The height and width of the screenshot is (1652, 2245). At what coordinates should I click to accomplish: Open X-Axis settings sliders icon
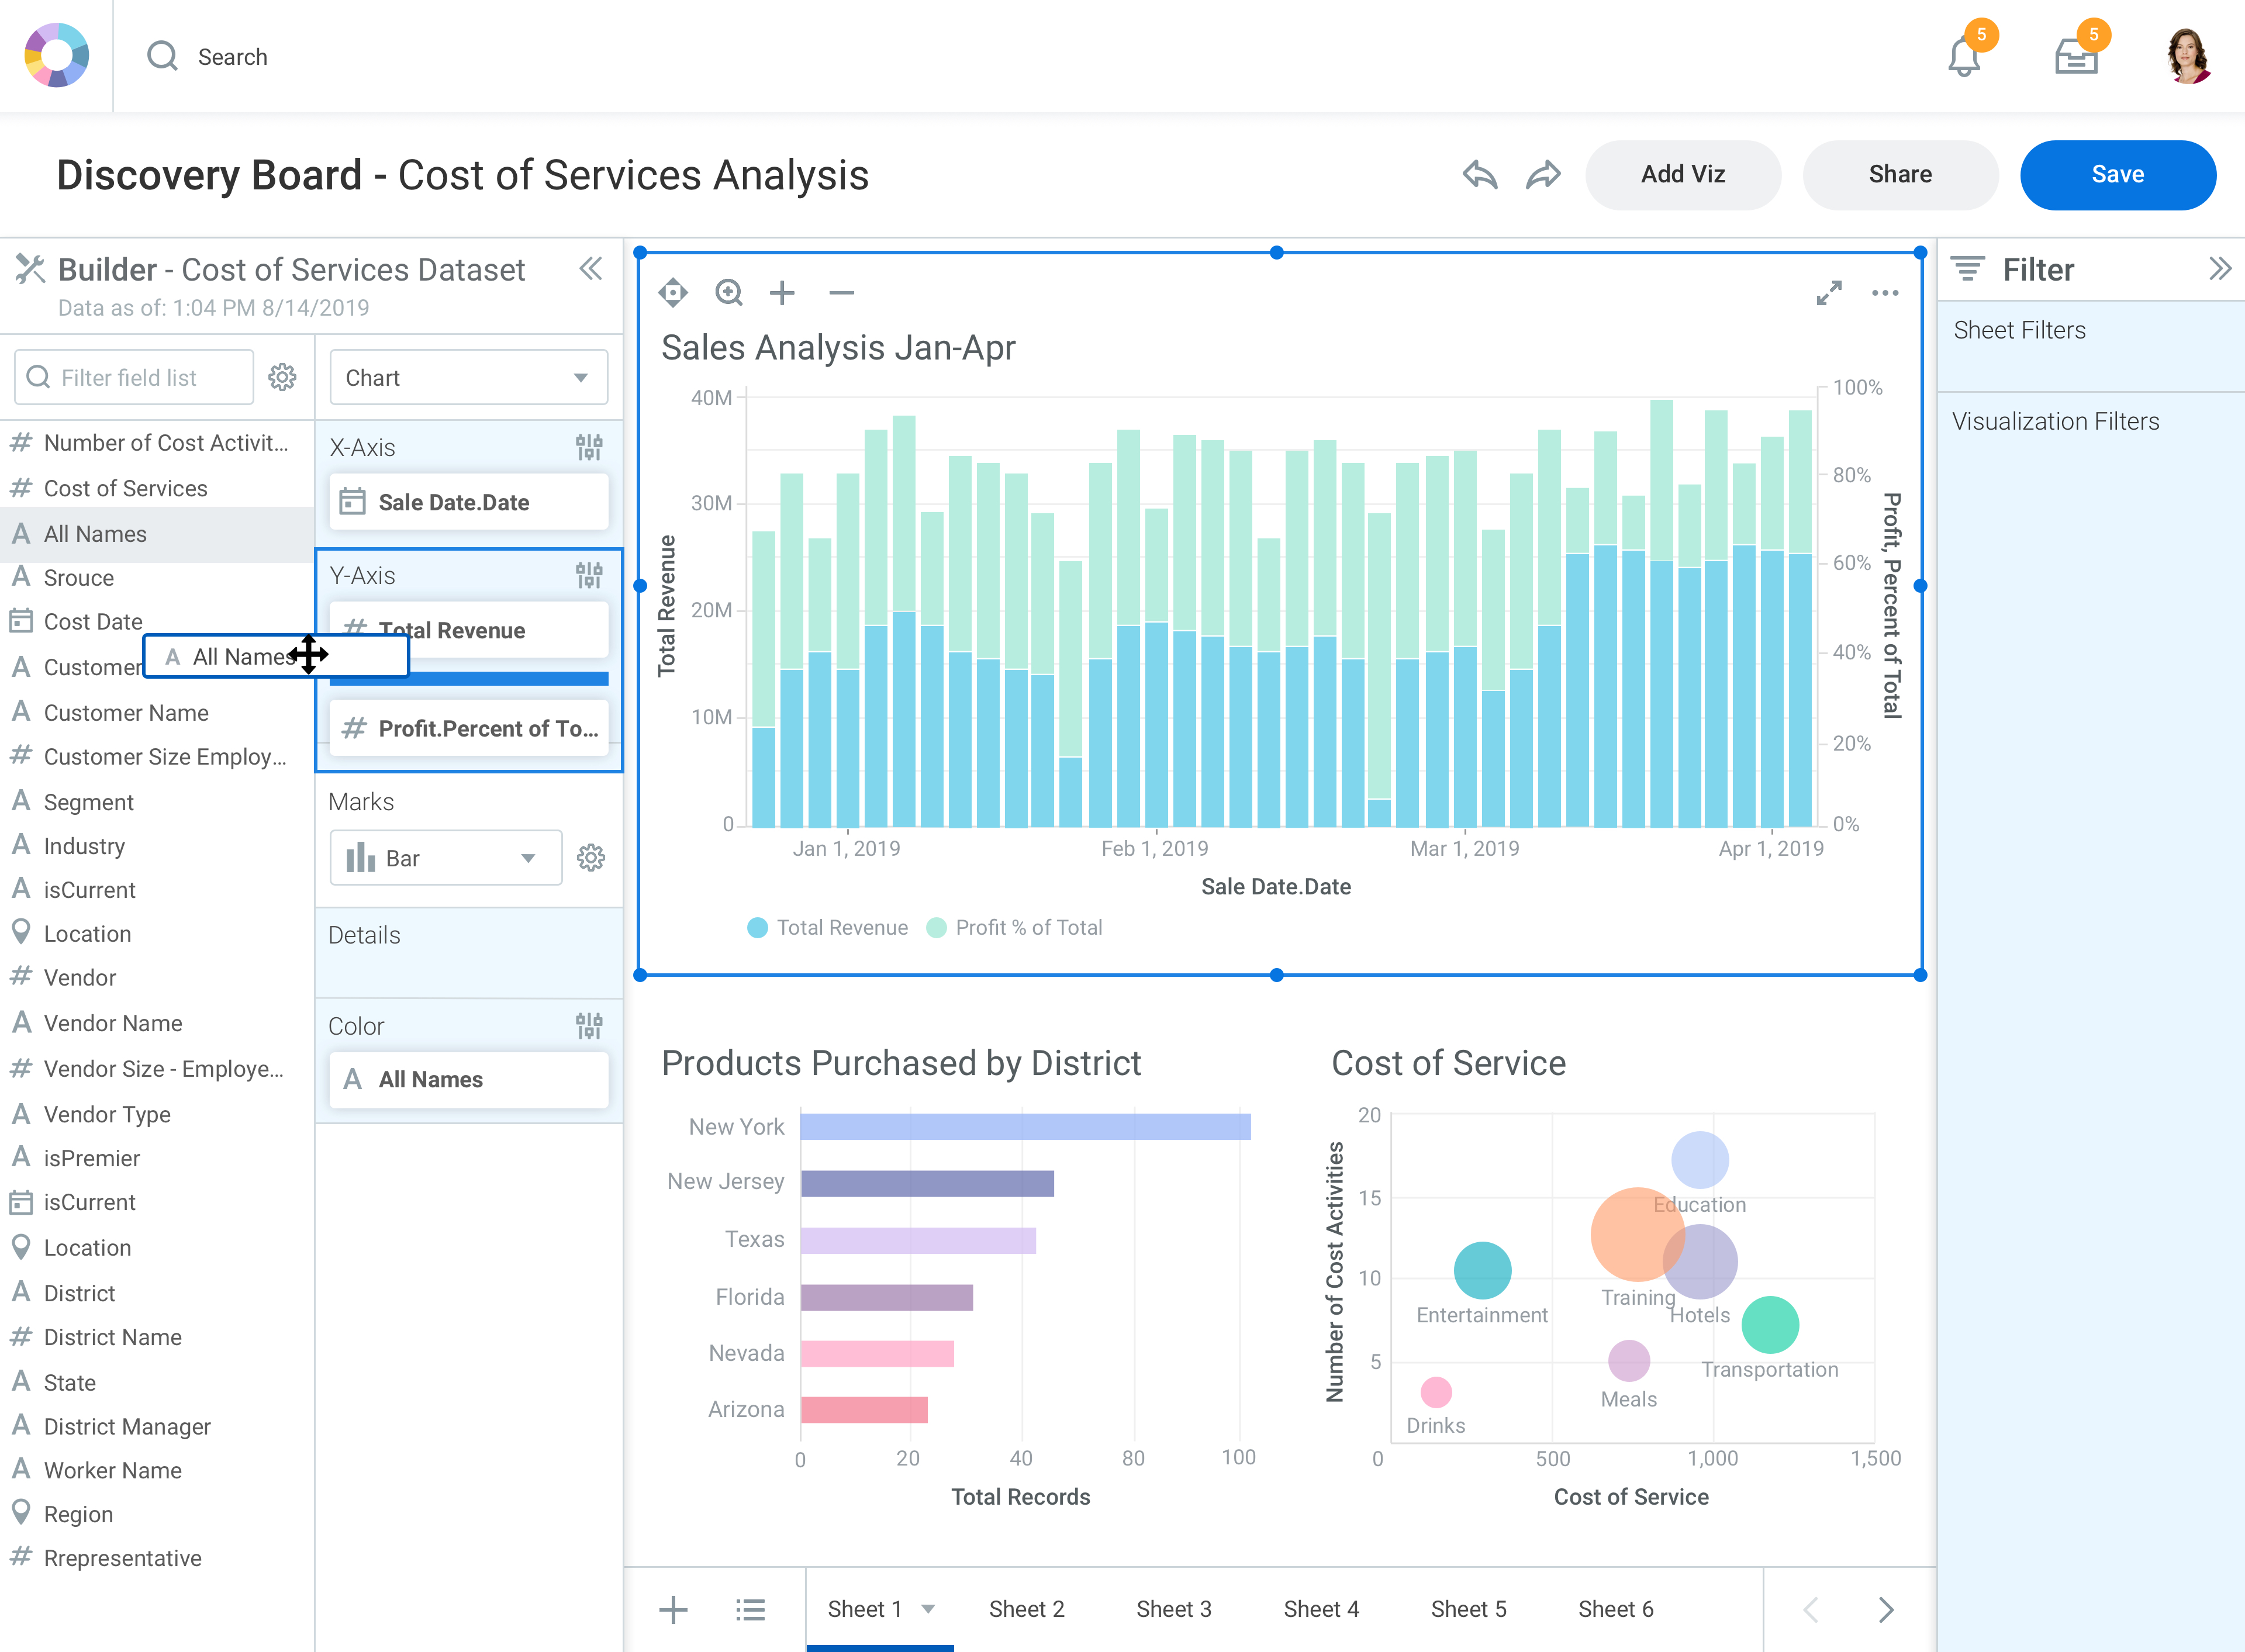[x=589, y=447]
